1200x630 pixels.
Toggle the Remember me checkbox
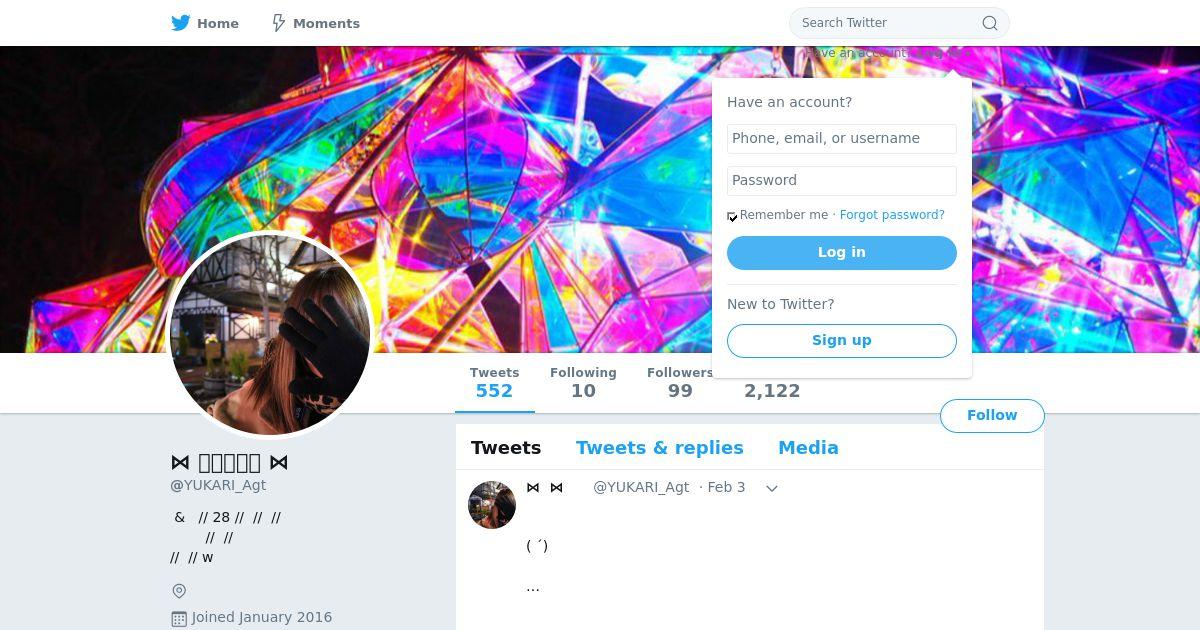coord(732,216)
